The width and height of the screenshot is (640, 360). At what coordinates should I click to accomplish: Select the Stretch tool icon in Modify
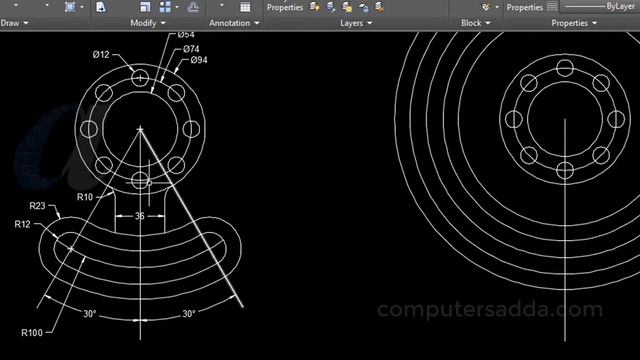(x=101, y=7)
